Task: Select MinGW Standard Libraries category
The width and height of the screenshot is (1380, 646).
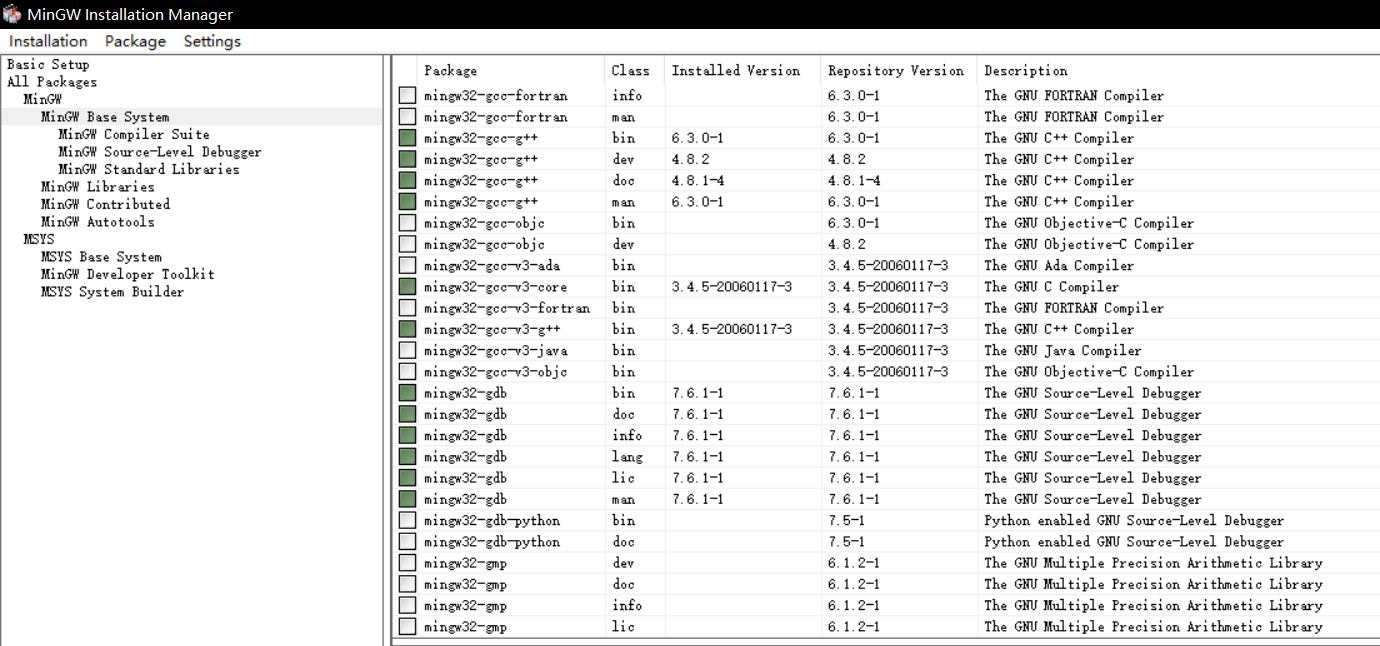Action: click(149, 169)
